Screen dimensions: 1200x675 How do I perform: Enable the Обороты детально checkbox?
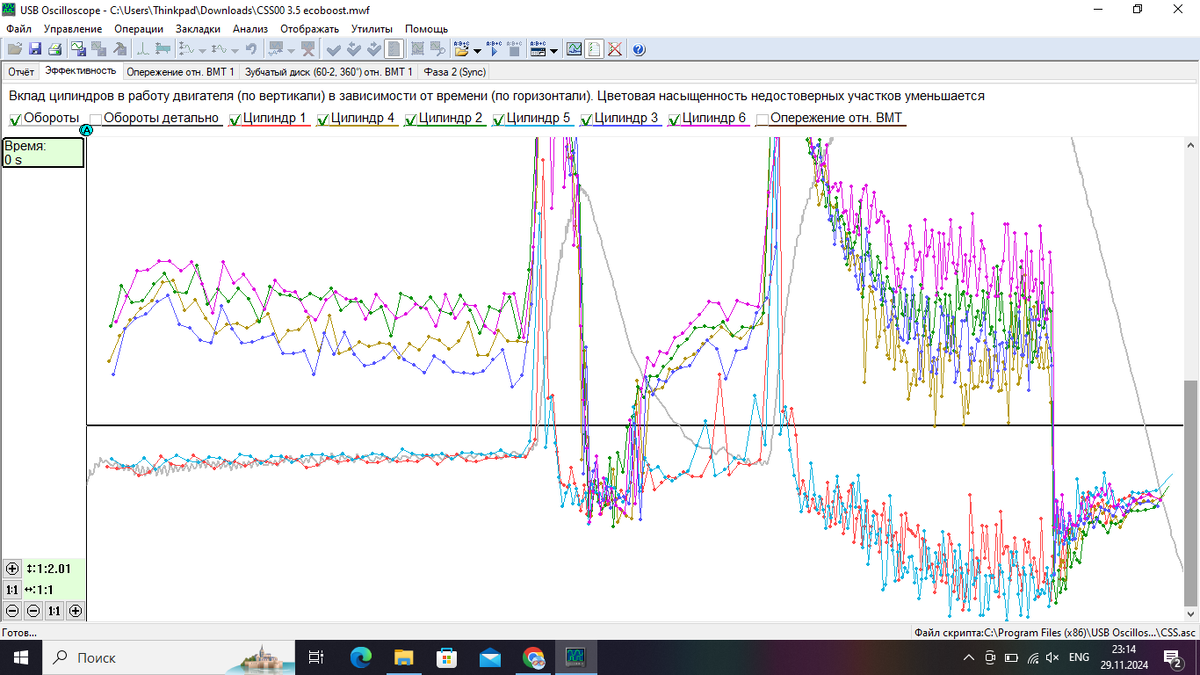(96, 119)
